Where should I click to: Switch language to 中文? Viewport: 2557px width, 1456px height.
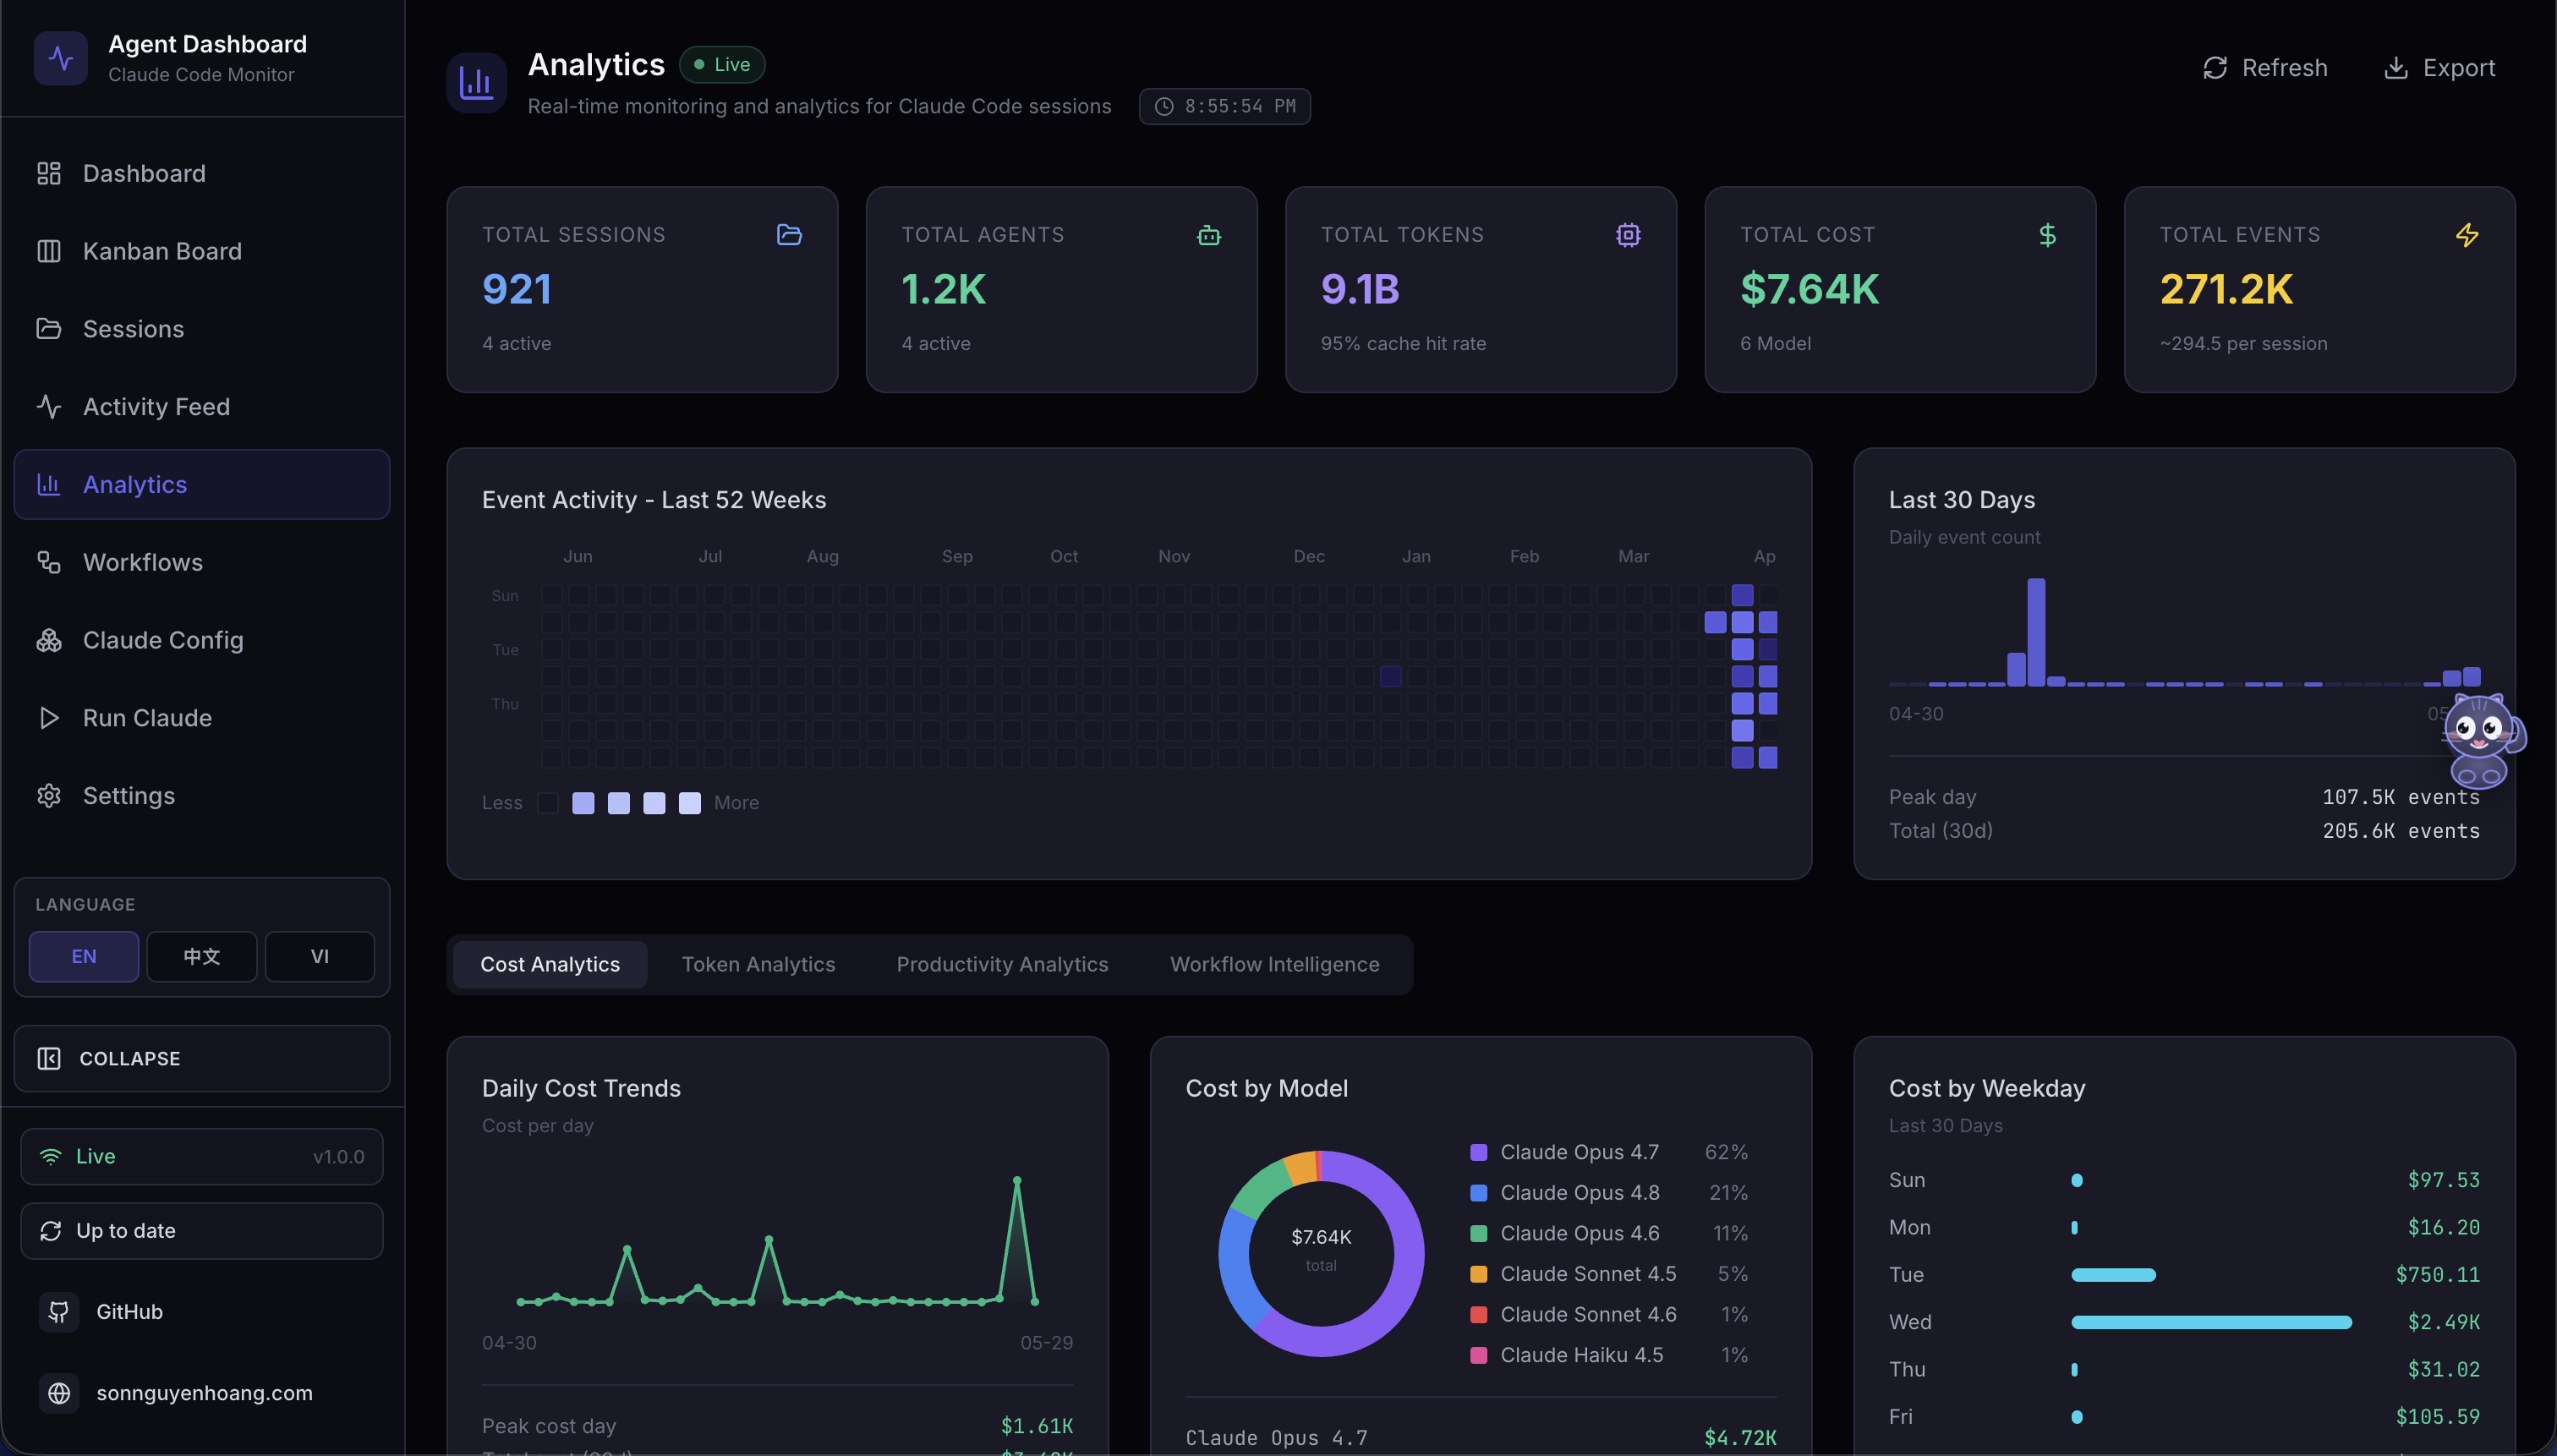coord(202,957)
